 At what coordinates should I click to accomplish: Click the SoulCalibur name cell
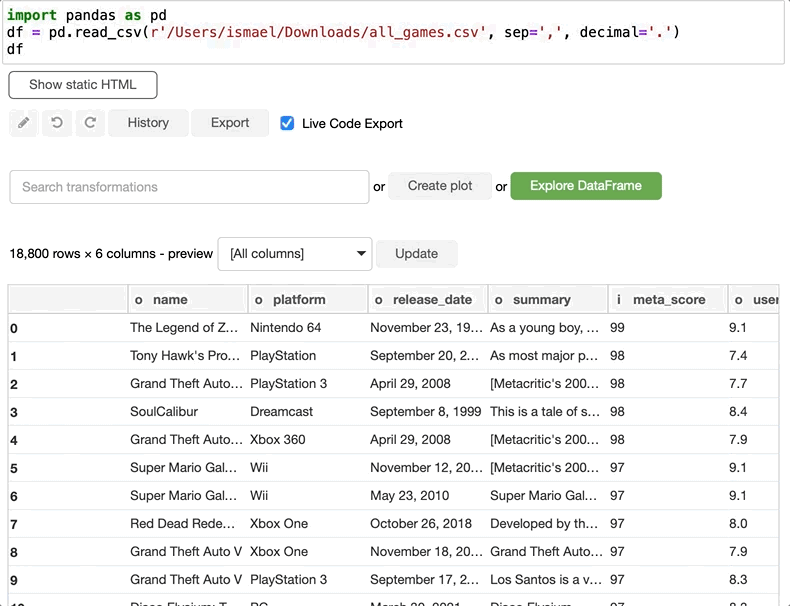[x=164, y=412]
